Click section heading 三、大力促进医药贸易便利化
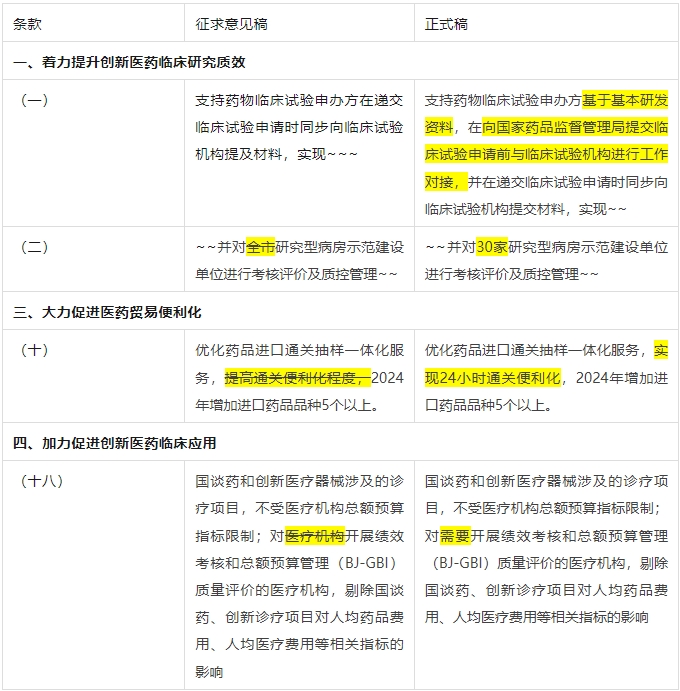This screenshot has width=680, height=691. [108, 312]
